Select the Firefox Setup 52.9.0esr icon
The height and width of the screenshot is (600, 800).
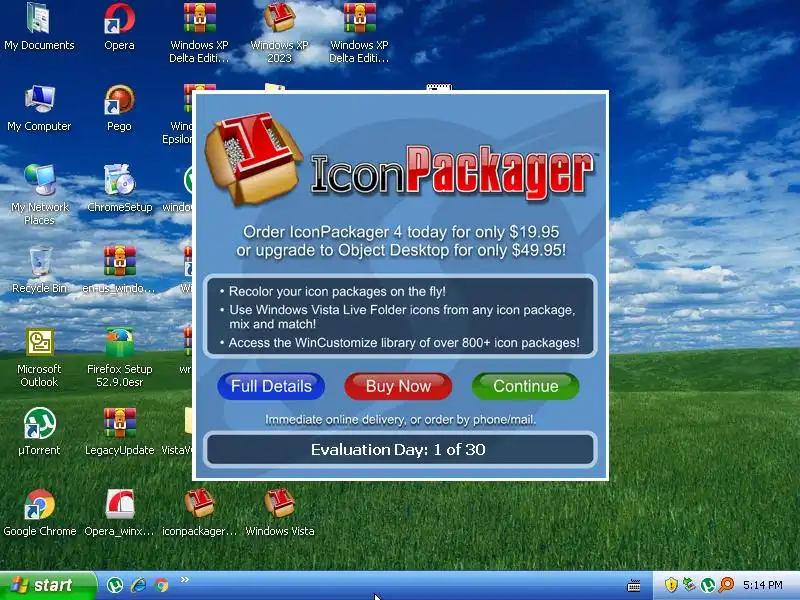[119, 357]
